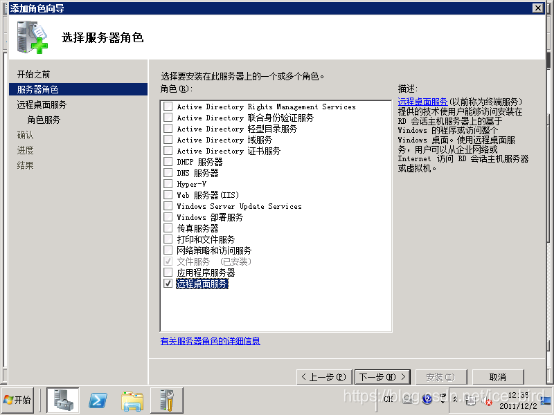Screen dimensions: 554x415
Task: Click 取消 cancel button
Action: [x=497, y=377]
